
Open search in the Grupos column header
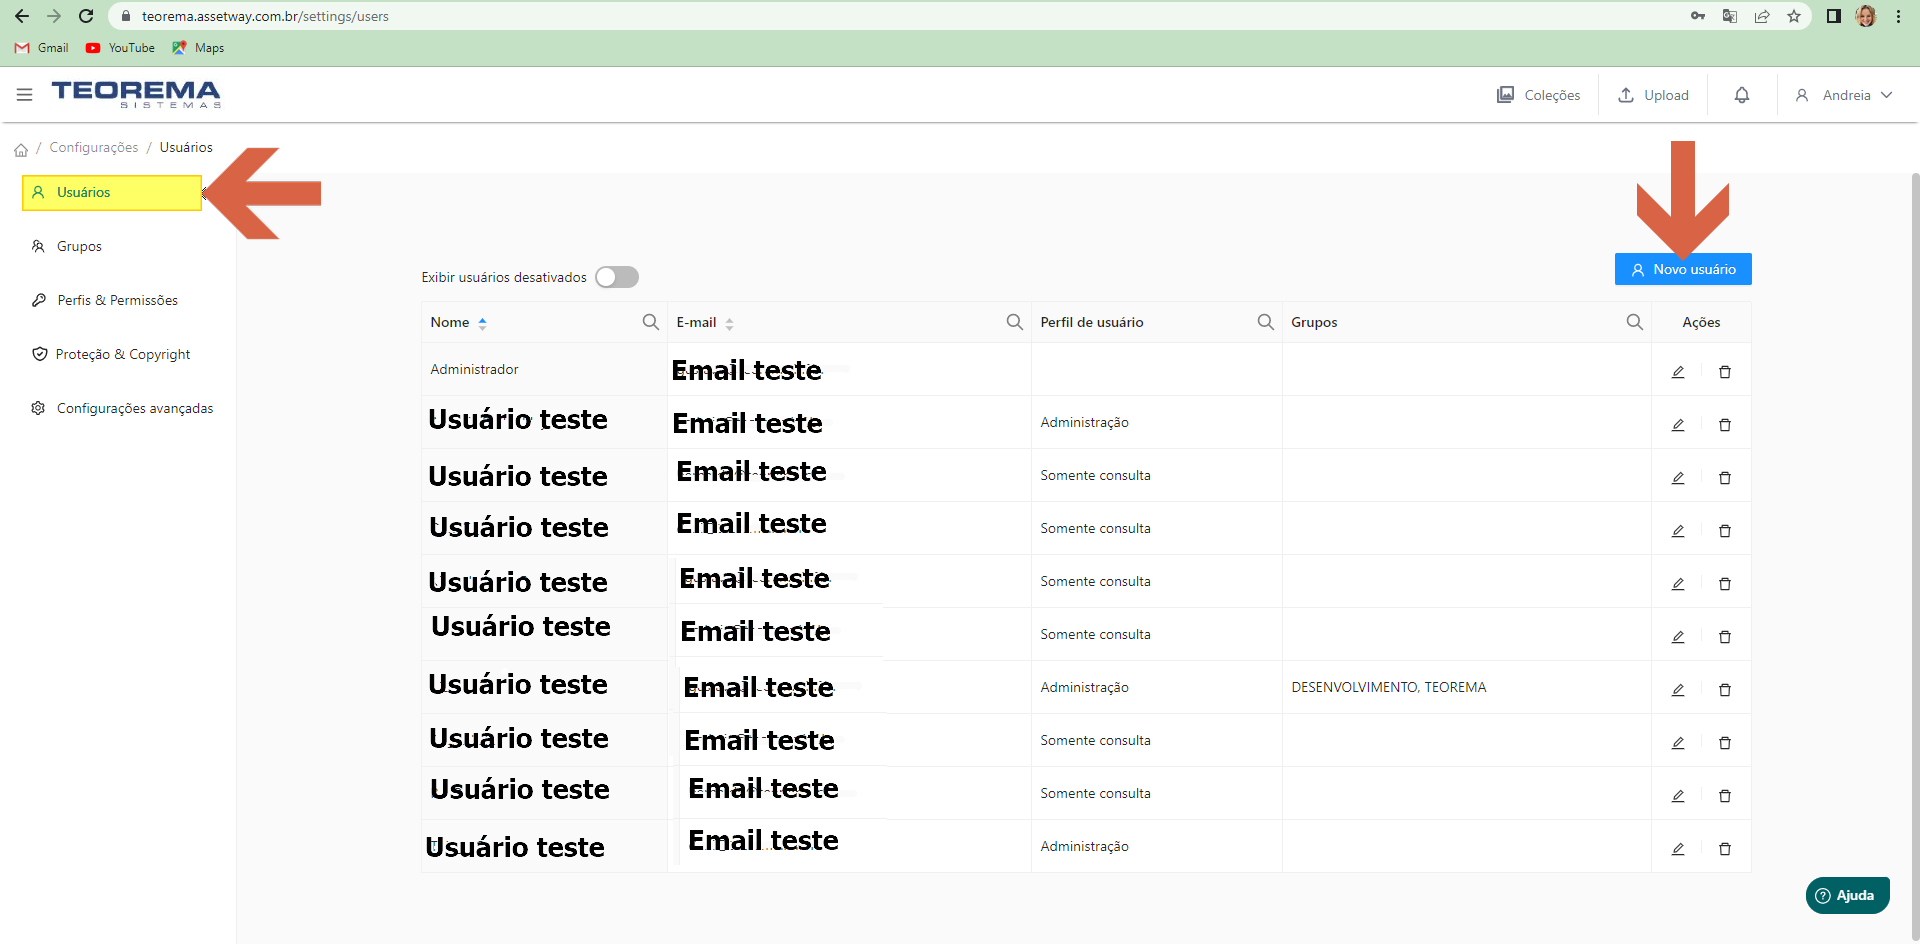pos(1635,322)
